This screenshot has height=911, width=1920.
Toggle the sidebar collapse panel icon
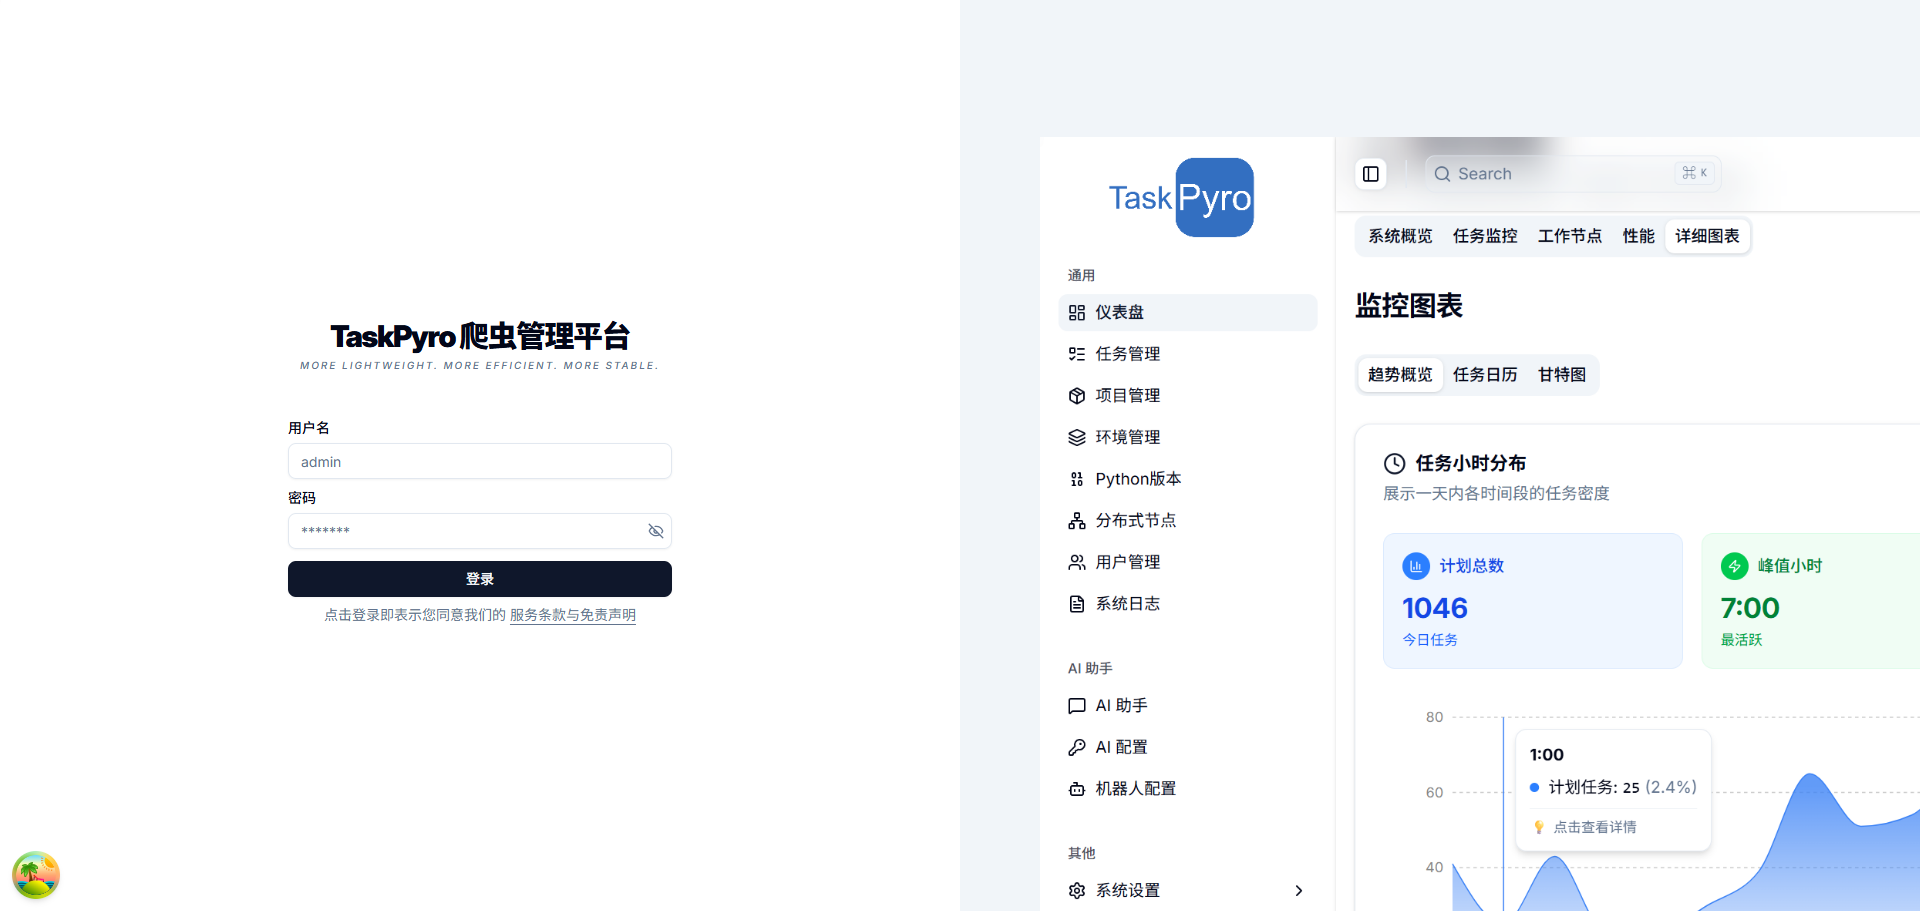1371,173
